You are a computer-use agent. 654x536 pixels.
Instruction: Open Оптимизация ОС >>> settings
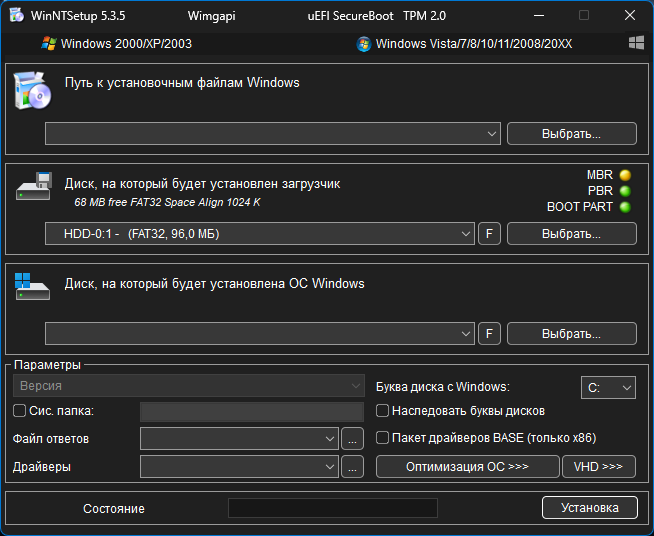pyautogui.click(x=467, y=467)
